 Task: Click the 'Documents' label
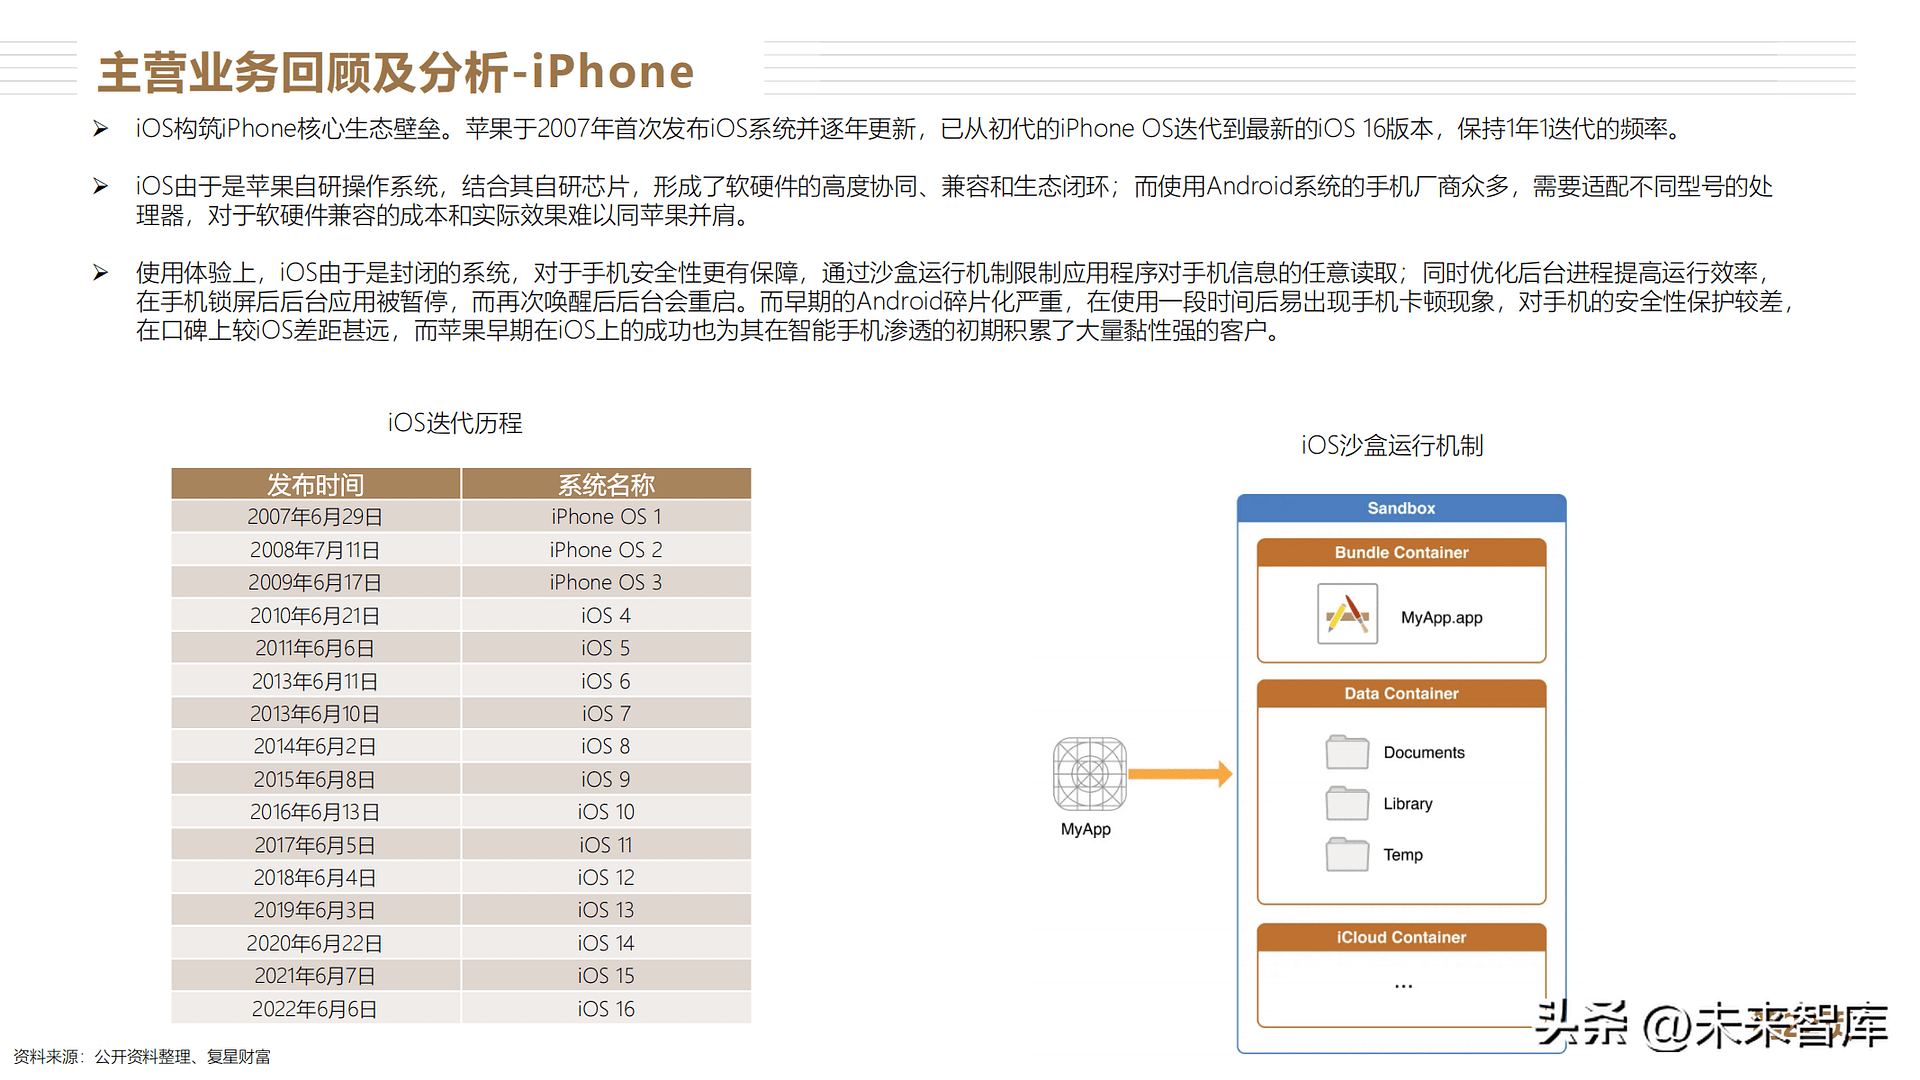(1424, 752)
